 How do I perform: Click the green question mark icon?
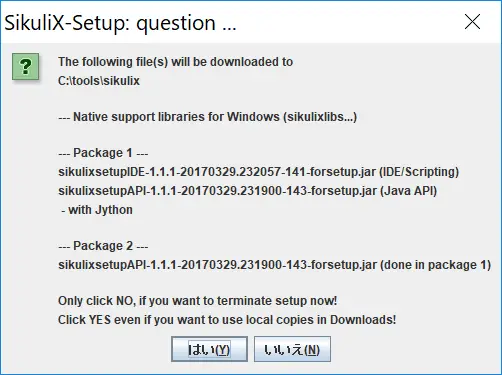[x=26, y=67]
